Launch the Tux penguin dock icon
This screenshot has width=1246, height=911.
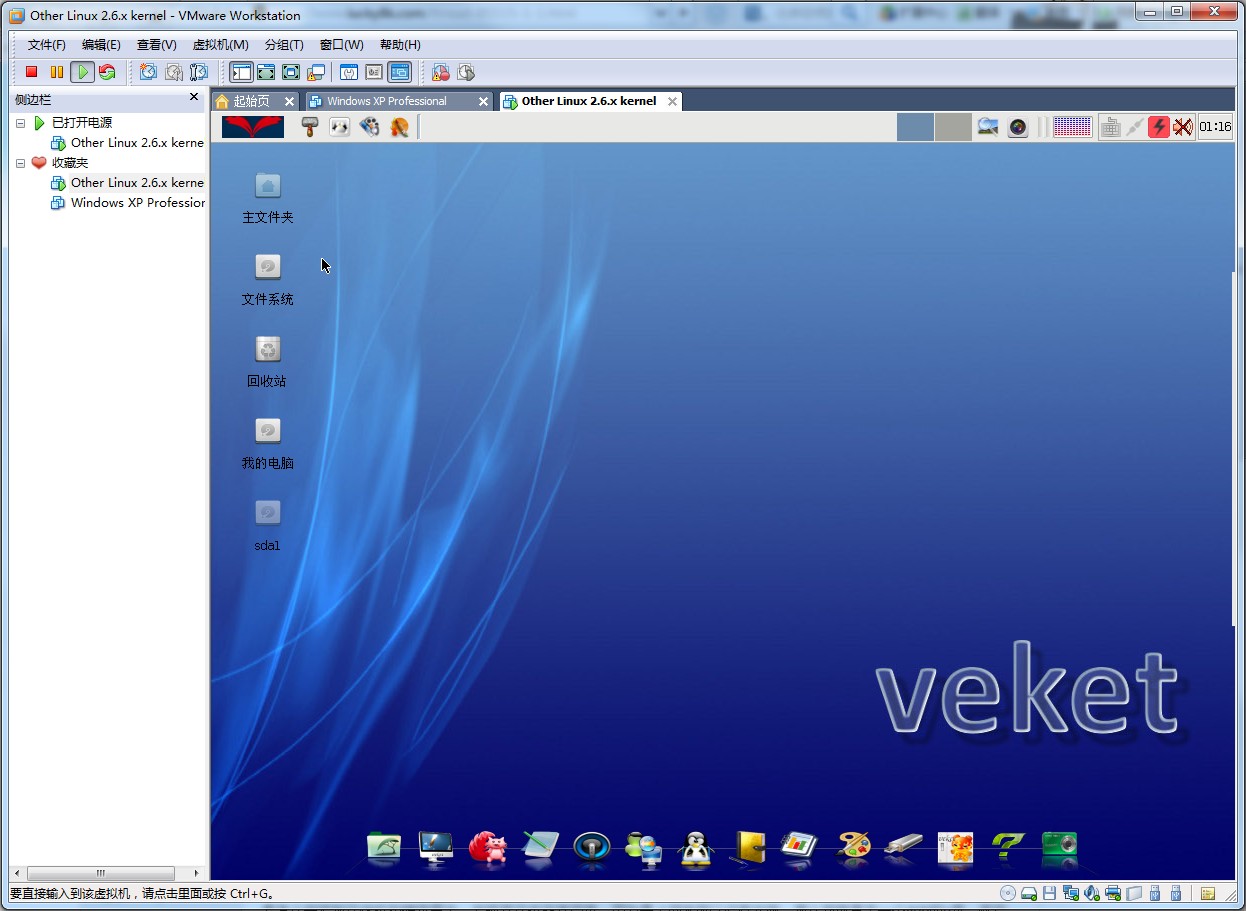(x=695, y=848)
